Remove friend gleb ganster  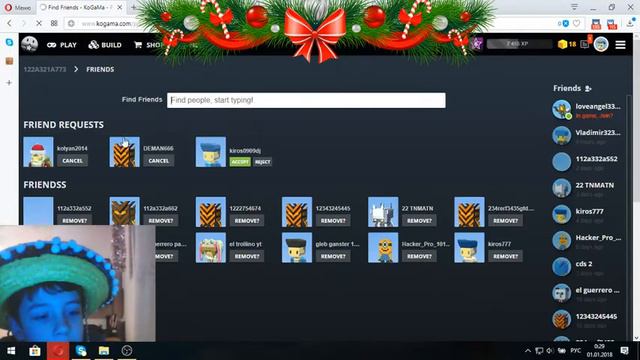(x=333, y=256)
